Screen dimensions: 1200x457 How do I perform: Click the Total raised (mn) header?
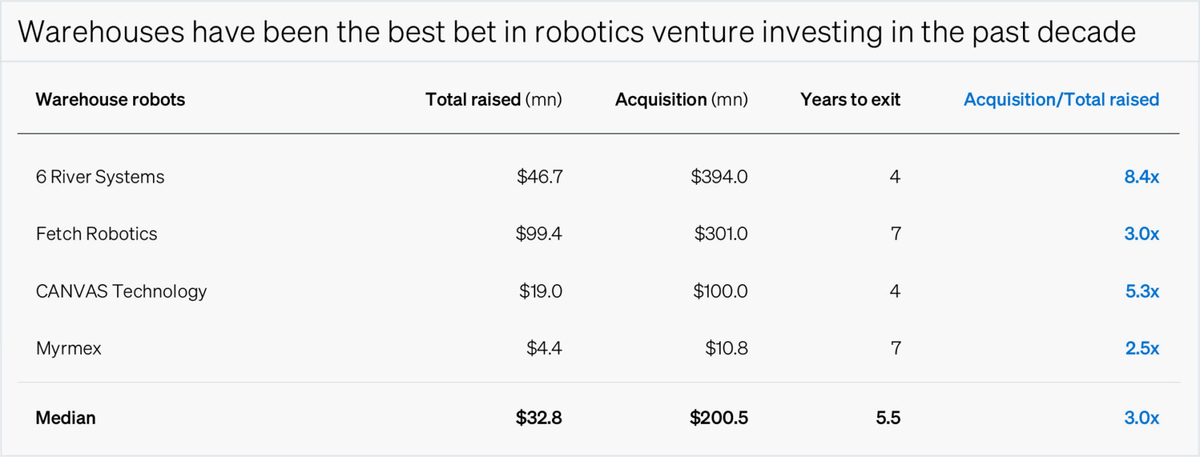pos(493,100)
